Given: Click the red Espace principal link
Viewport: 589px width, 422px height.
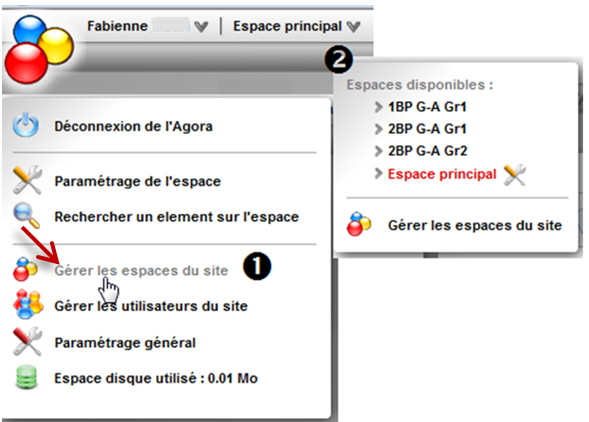Looking at the screenshot, I should (x=442, y=174).
